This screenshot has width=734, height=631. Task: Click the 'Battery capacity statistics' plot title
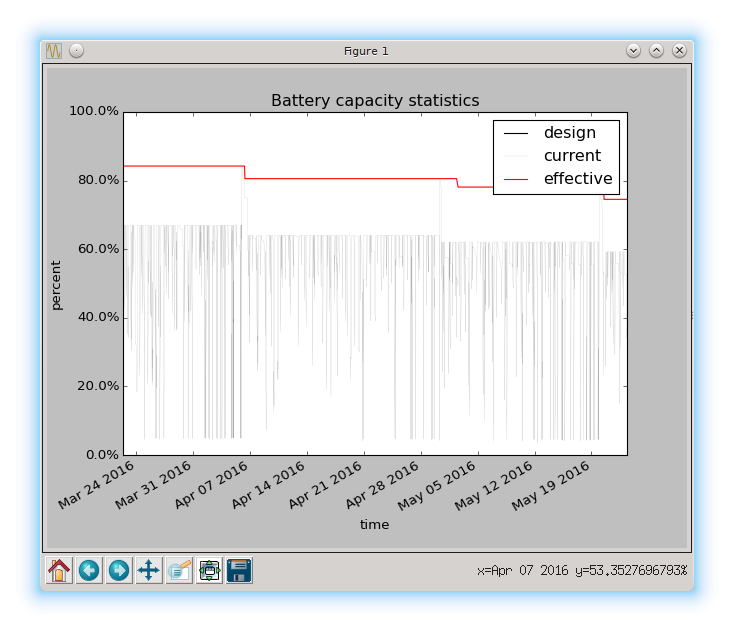coord(375,101)
